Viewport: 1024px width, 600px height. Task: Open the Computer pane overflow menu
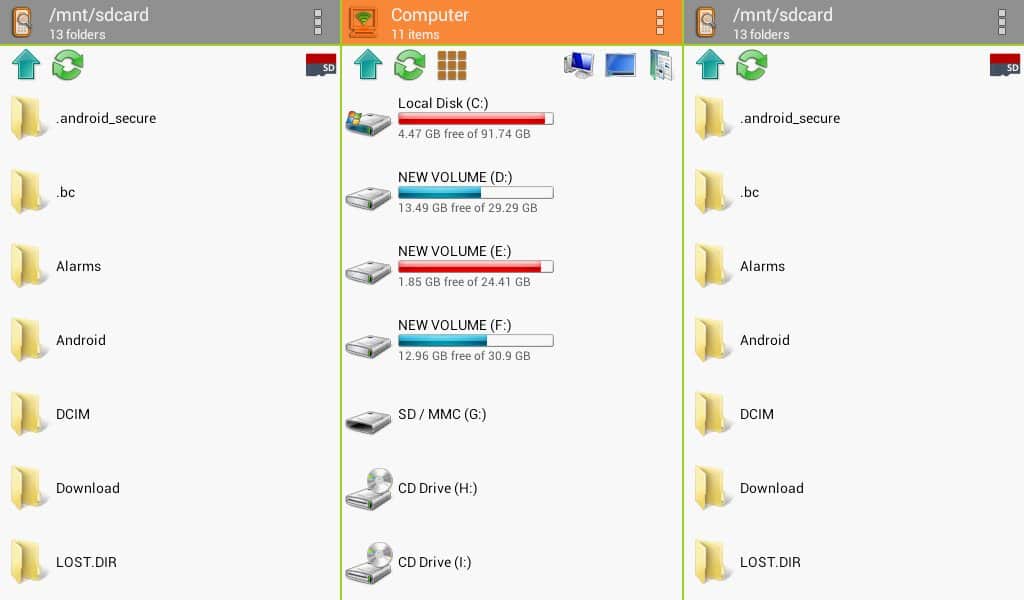(660, 22)
